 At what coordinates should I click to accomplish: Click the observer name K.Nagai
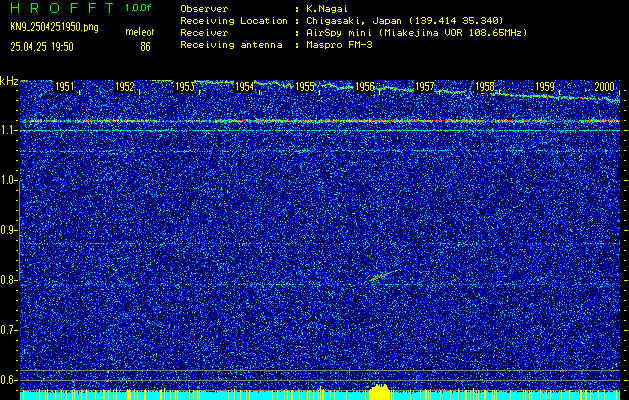[x=327, y=9]
